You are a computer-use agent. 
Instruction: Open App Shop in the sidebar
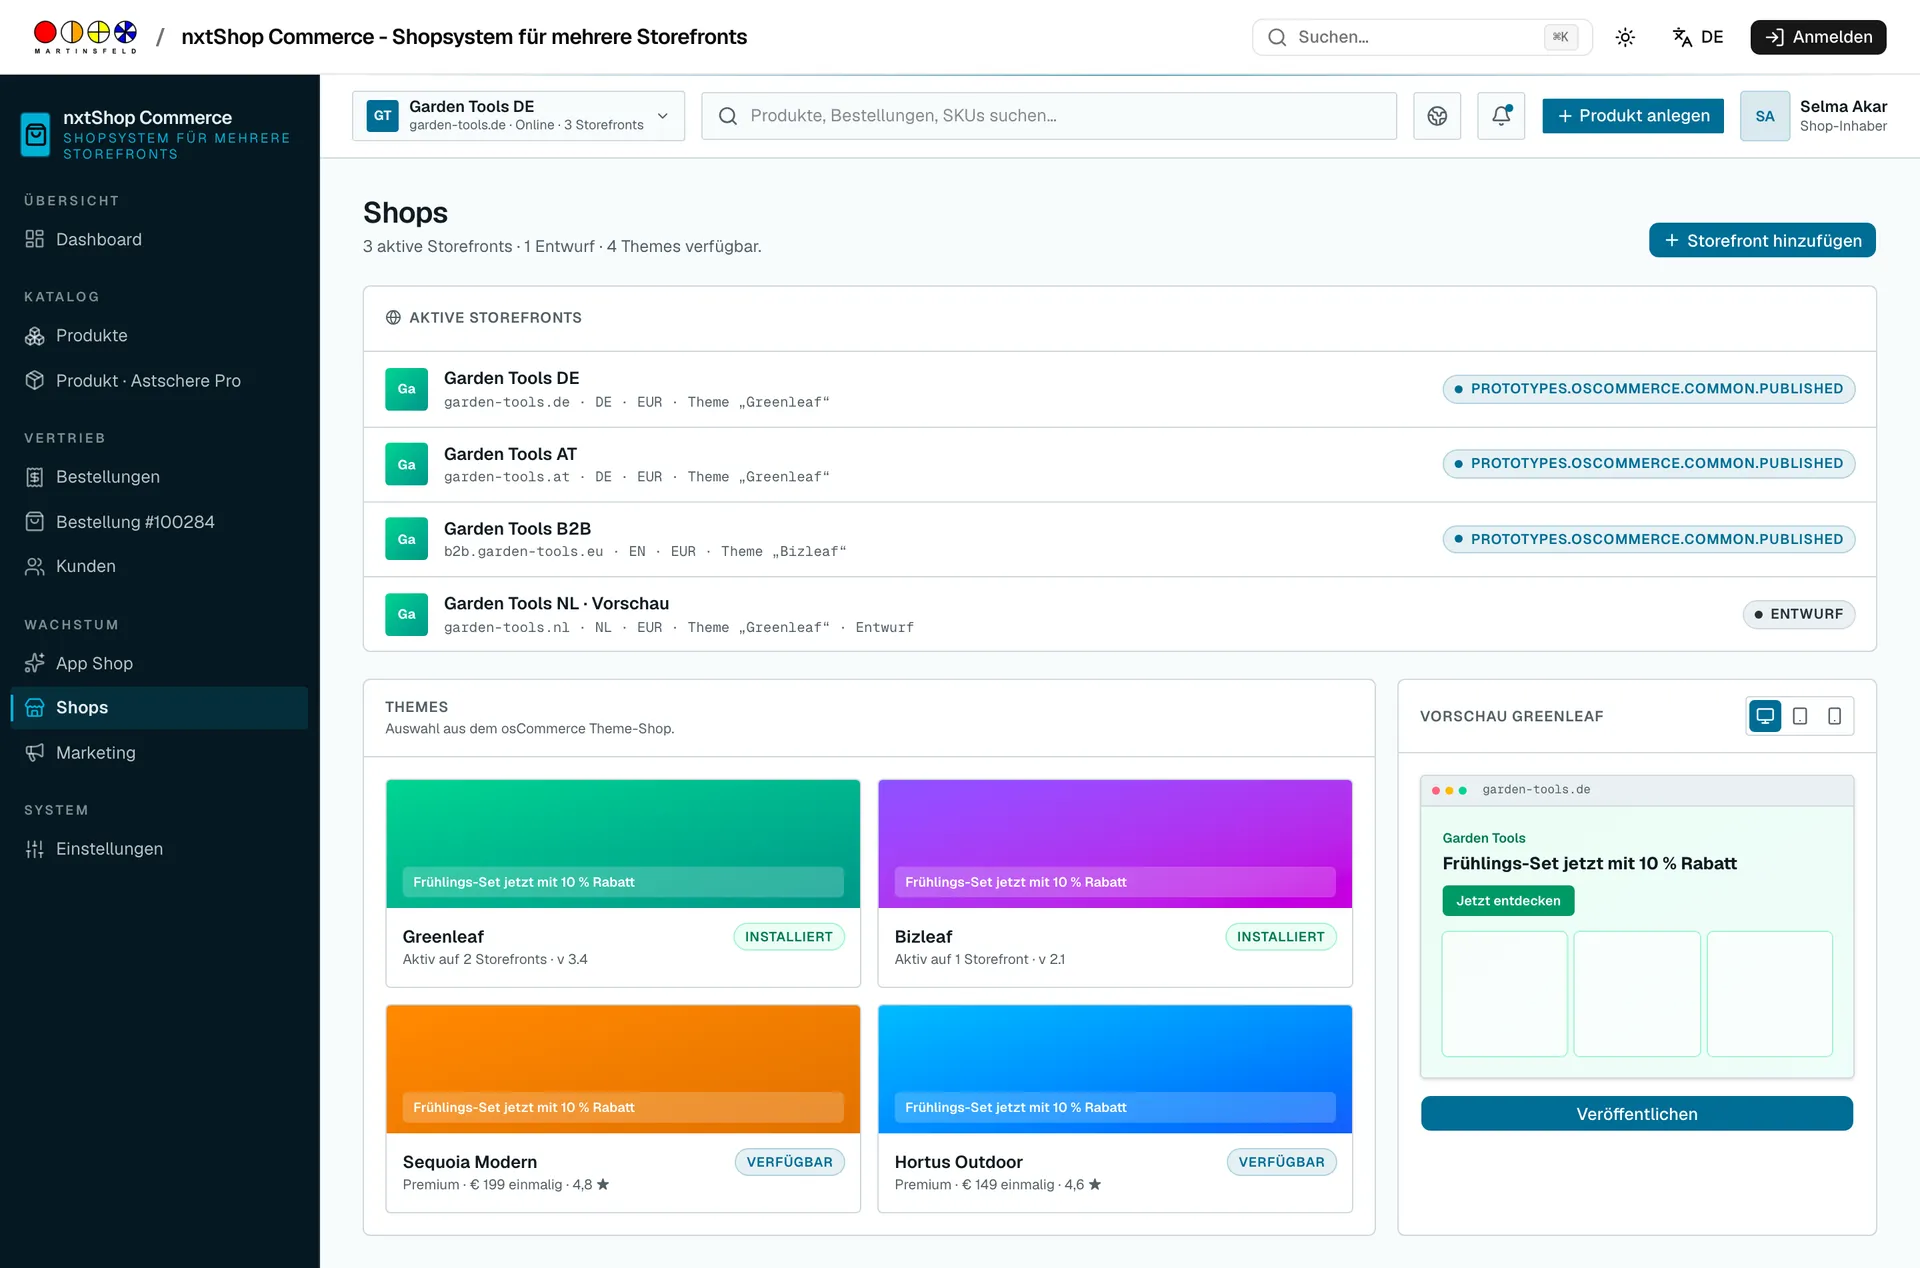pyautogui.click(x=160, y=663)
